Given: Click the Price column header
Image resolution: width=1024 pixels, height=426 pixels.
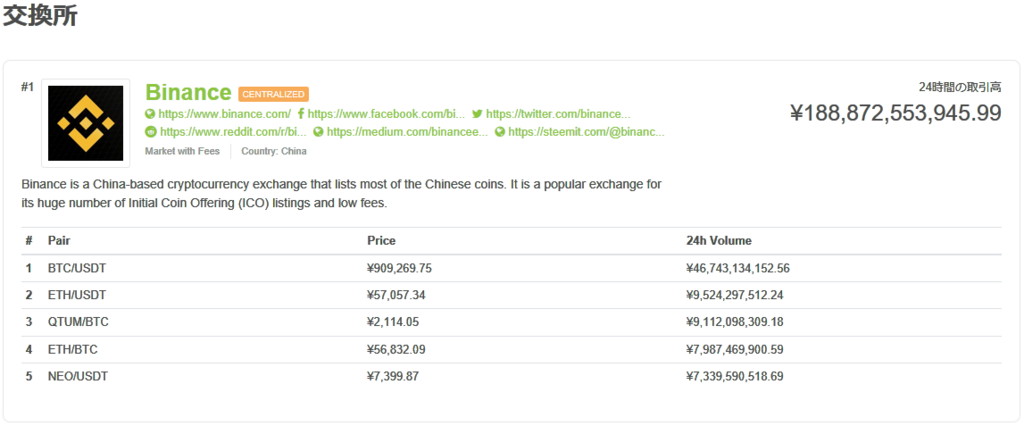Looking at the screenshot, I should [381, 240].
